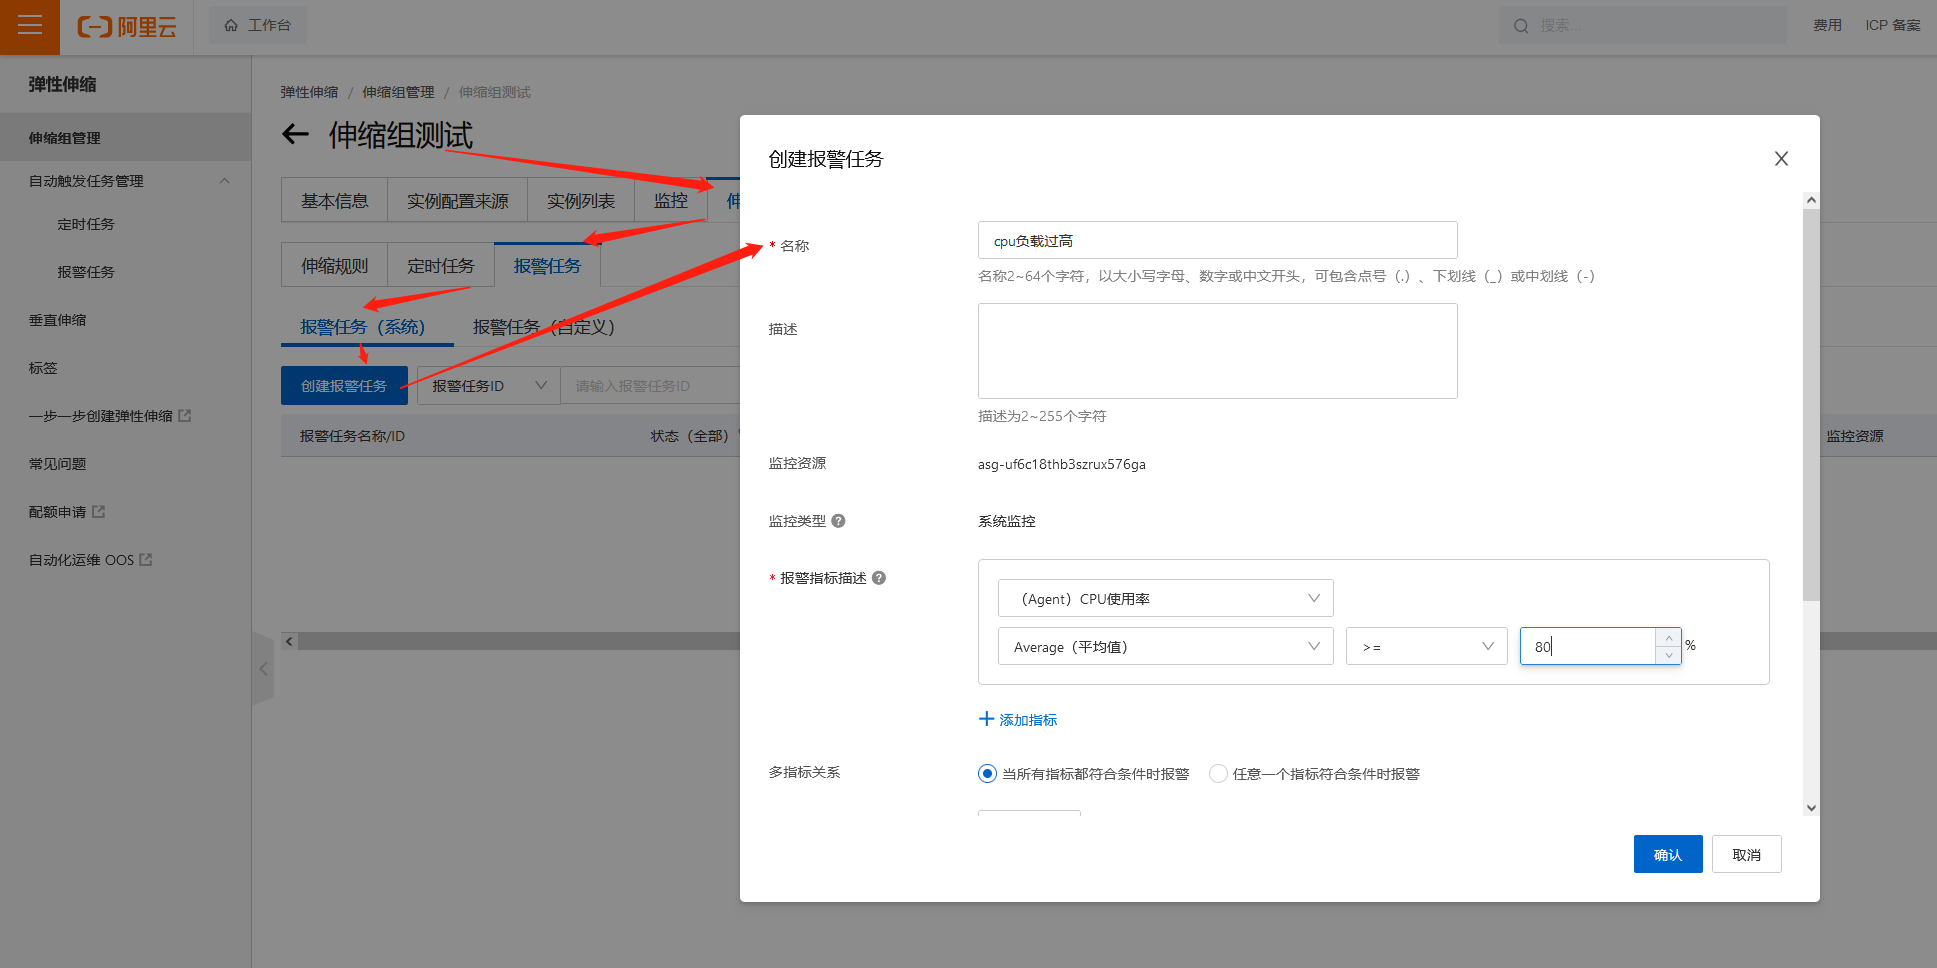This screenshot has width=1937, height=968.
Task: Select 当所有指标都符合条件时报警 radio
Action: click(x=987, y=773)
